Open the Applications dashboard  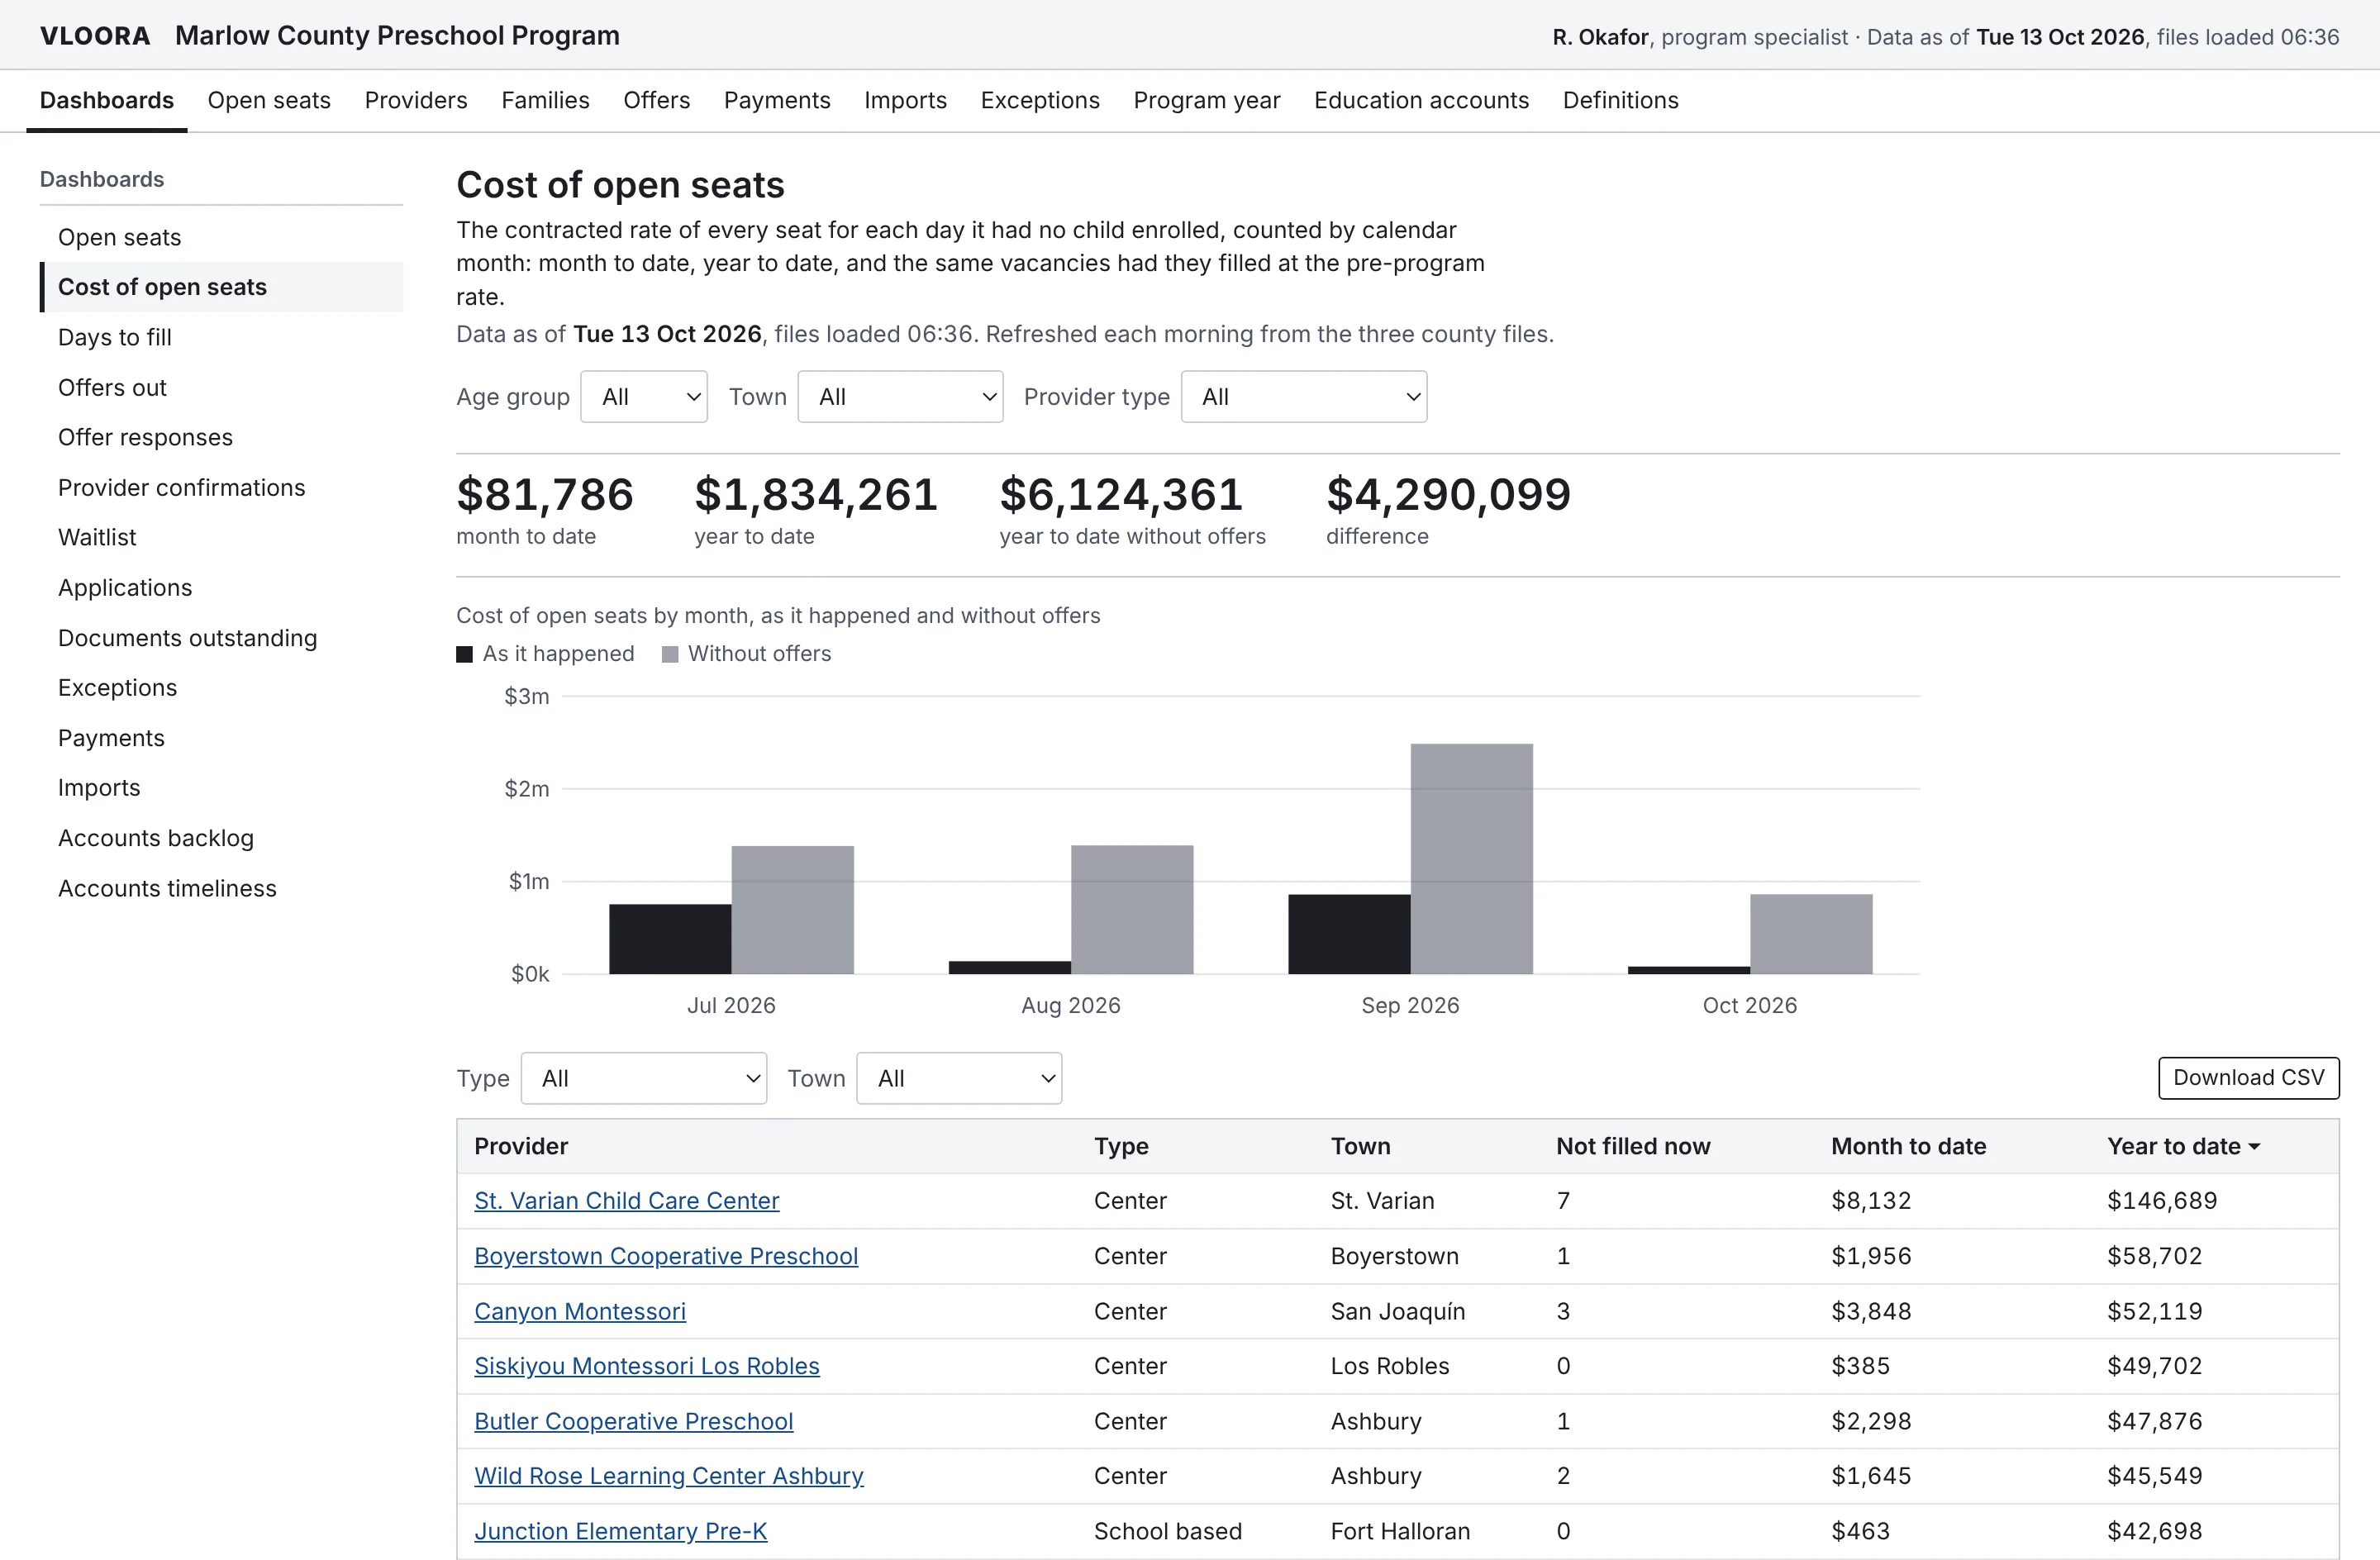point(221,587)
